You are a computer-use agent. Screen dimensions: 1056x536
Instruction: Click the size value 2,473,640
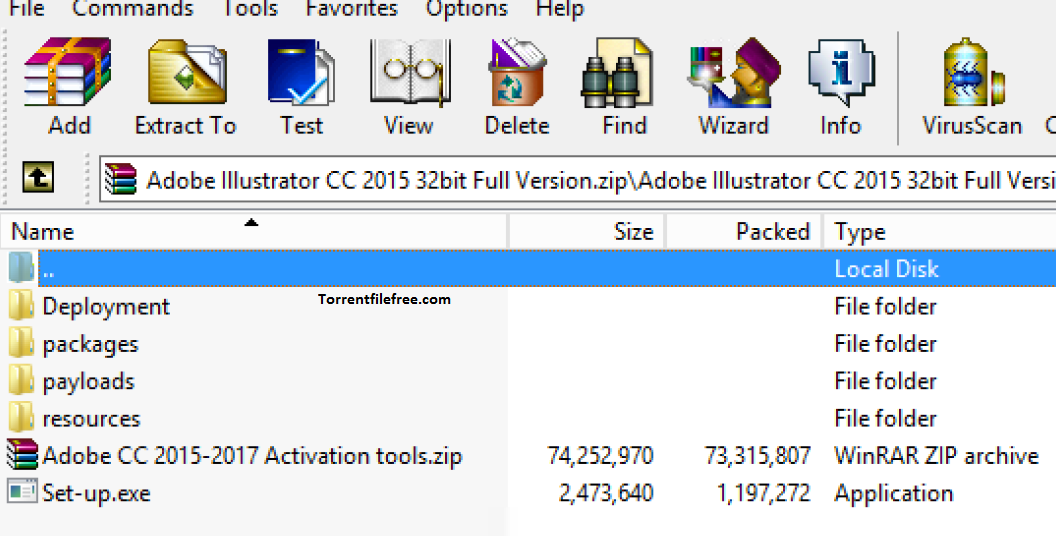[x=606, y=494]
